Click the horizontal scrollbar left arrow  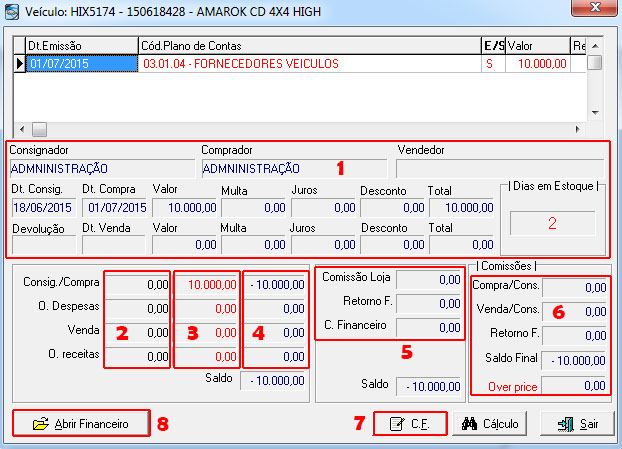(x=22, y=129)
